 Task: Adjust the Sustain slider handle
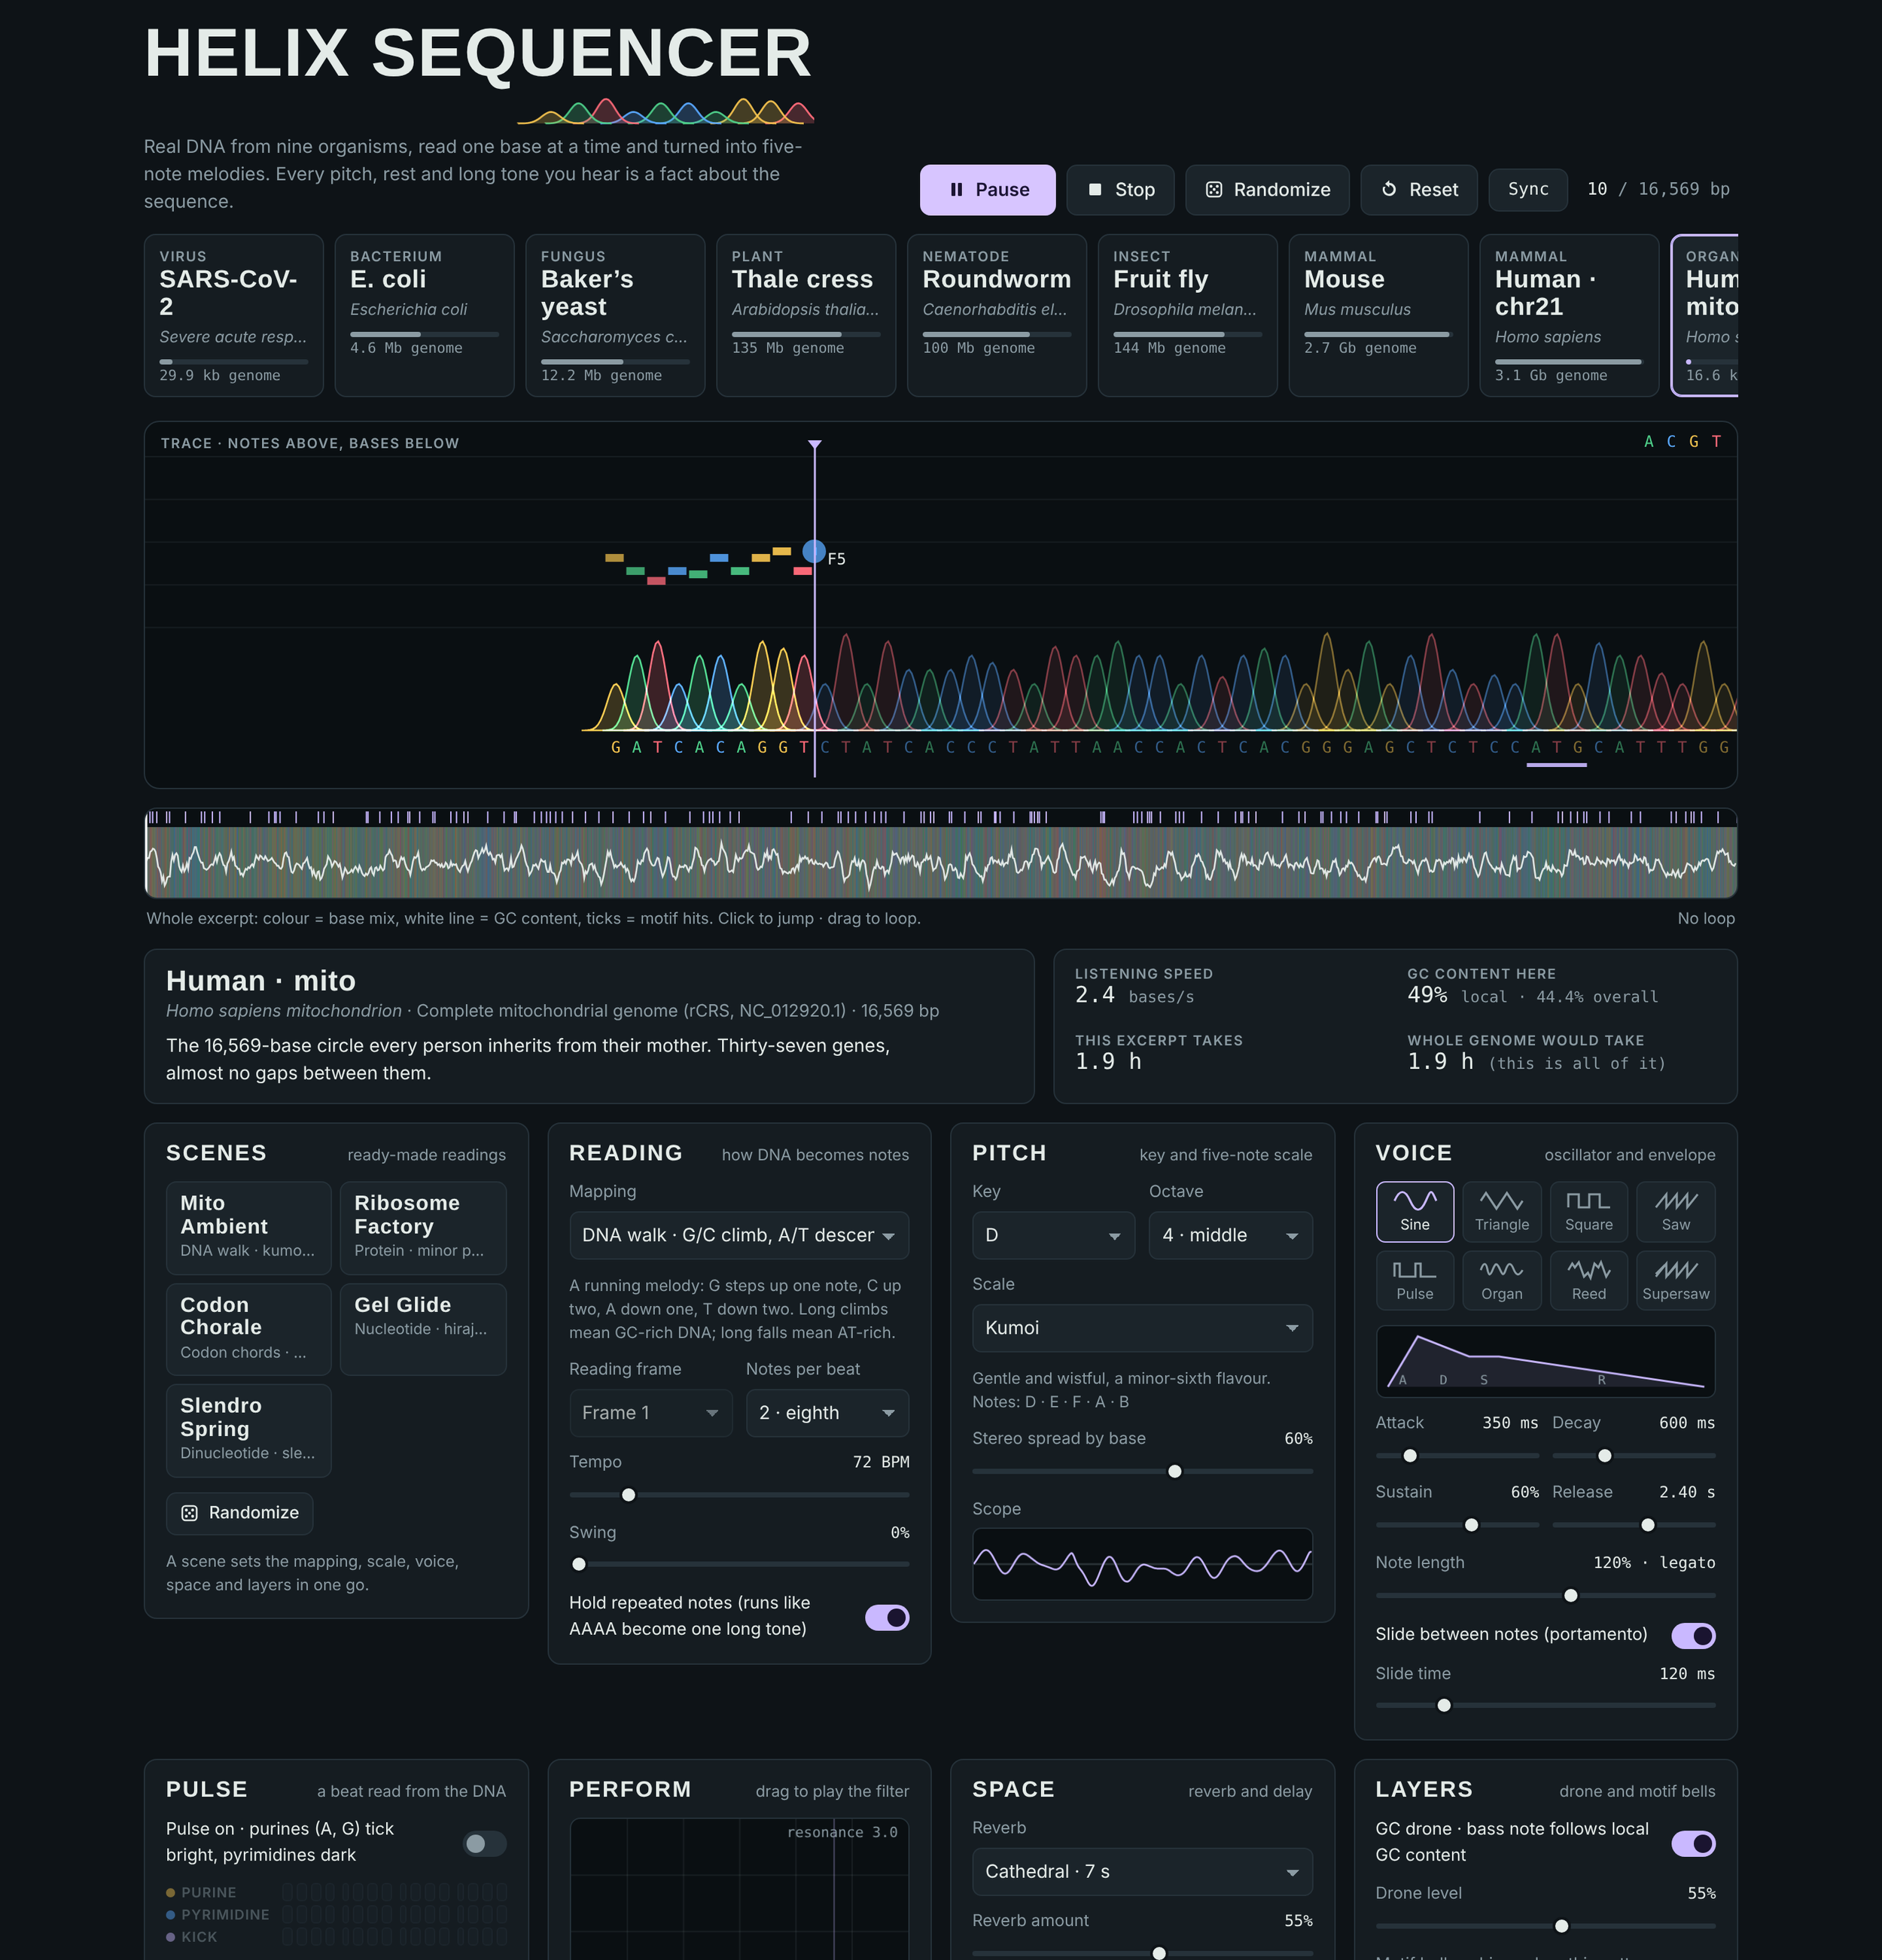pyautogui.click(x=1471, y=1525)
